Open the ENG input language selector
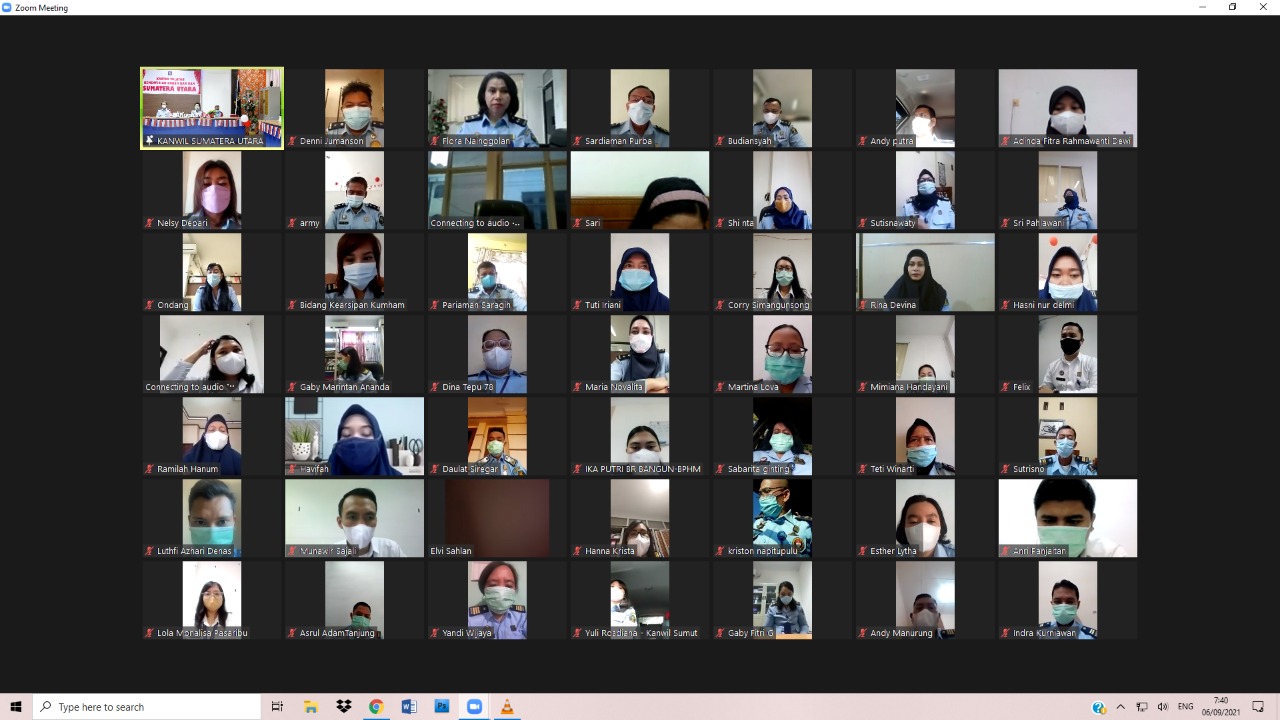1280x720 pixels. coord(1186,707)
